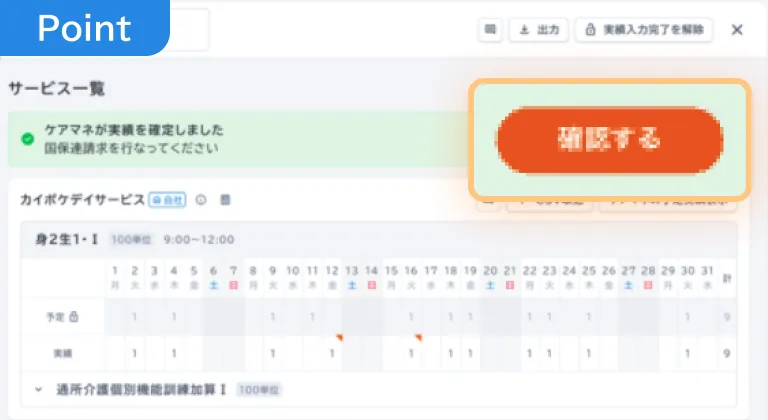768x420 pixels.
Task: Click the 自社 badge
Action: [167, 200]
